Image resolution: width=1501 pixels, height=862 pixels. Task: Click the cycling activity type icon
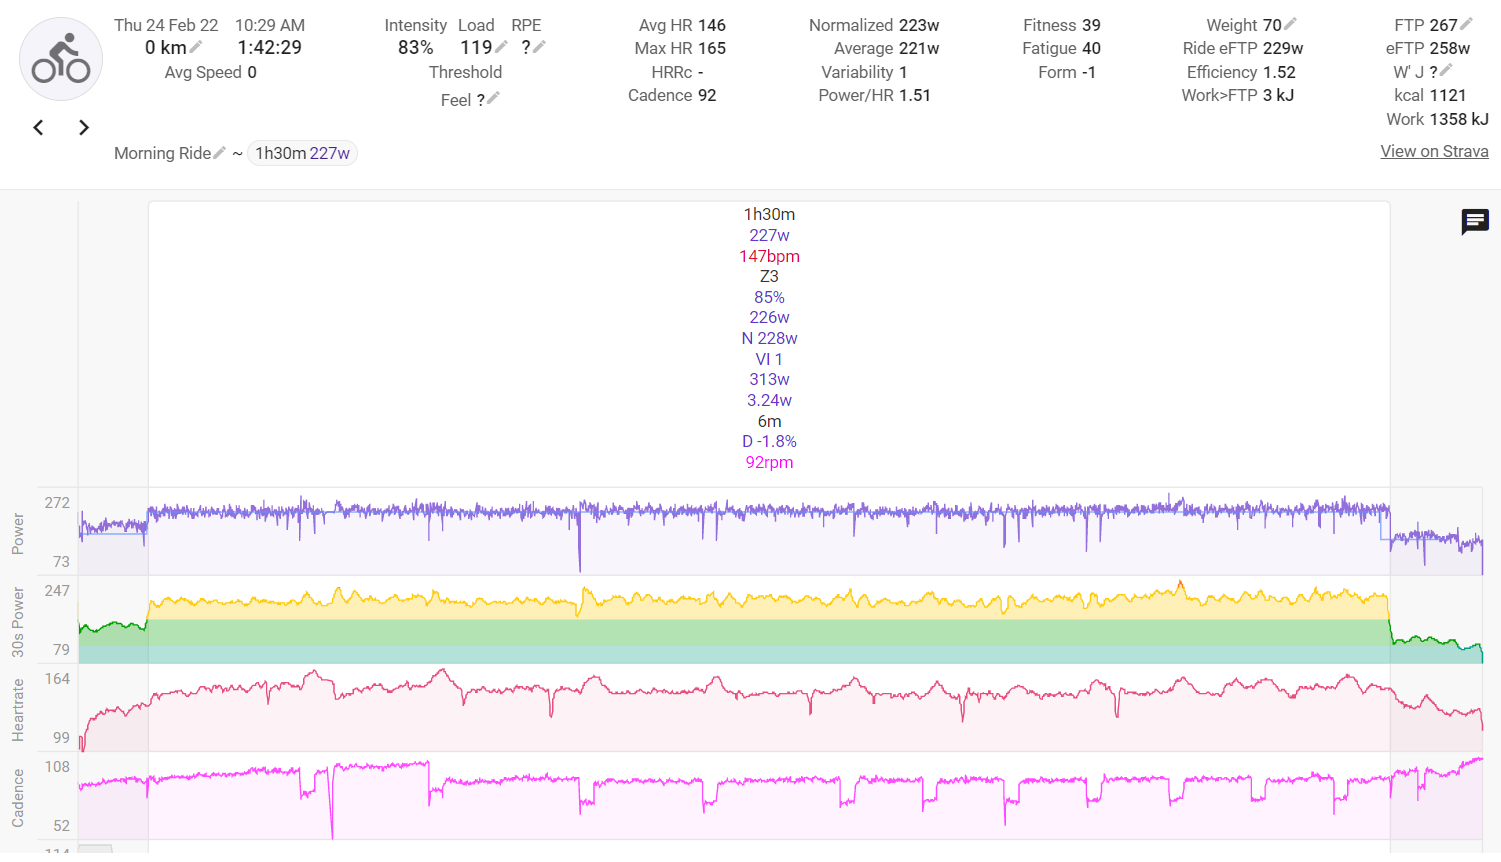[x=61, y=59]
